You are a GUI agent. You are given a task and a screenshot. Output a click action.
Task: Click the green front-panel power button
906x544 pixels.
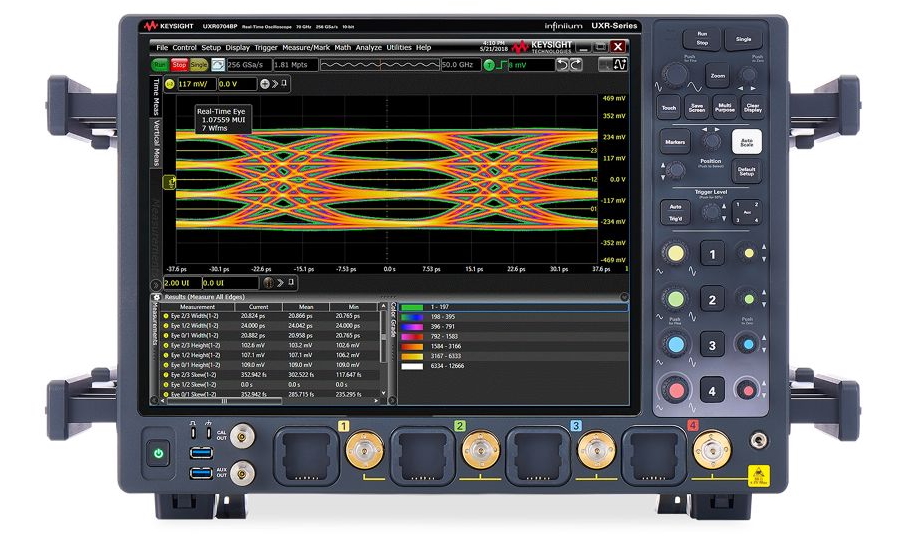tap(158, 453)
